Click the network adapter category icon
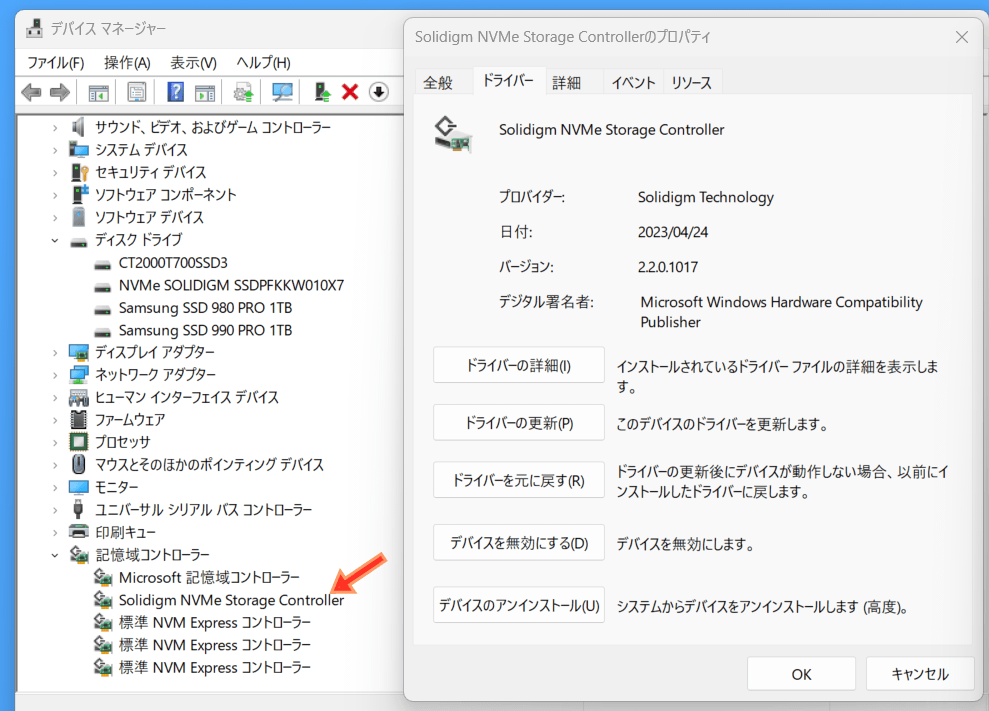This screenshot has height=711, width=989. 79,375
